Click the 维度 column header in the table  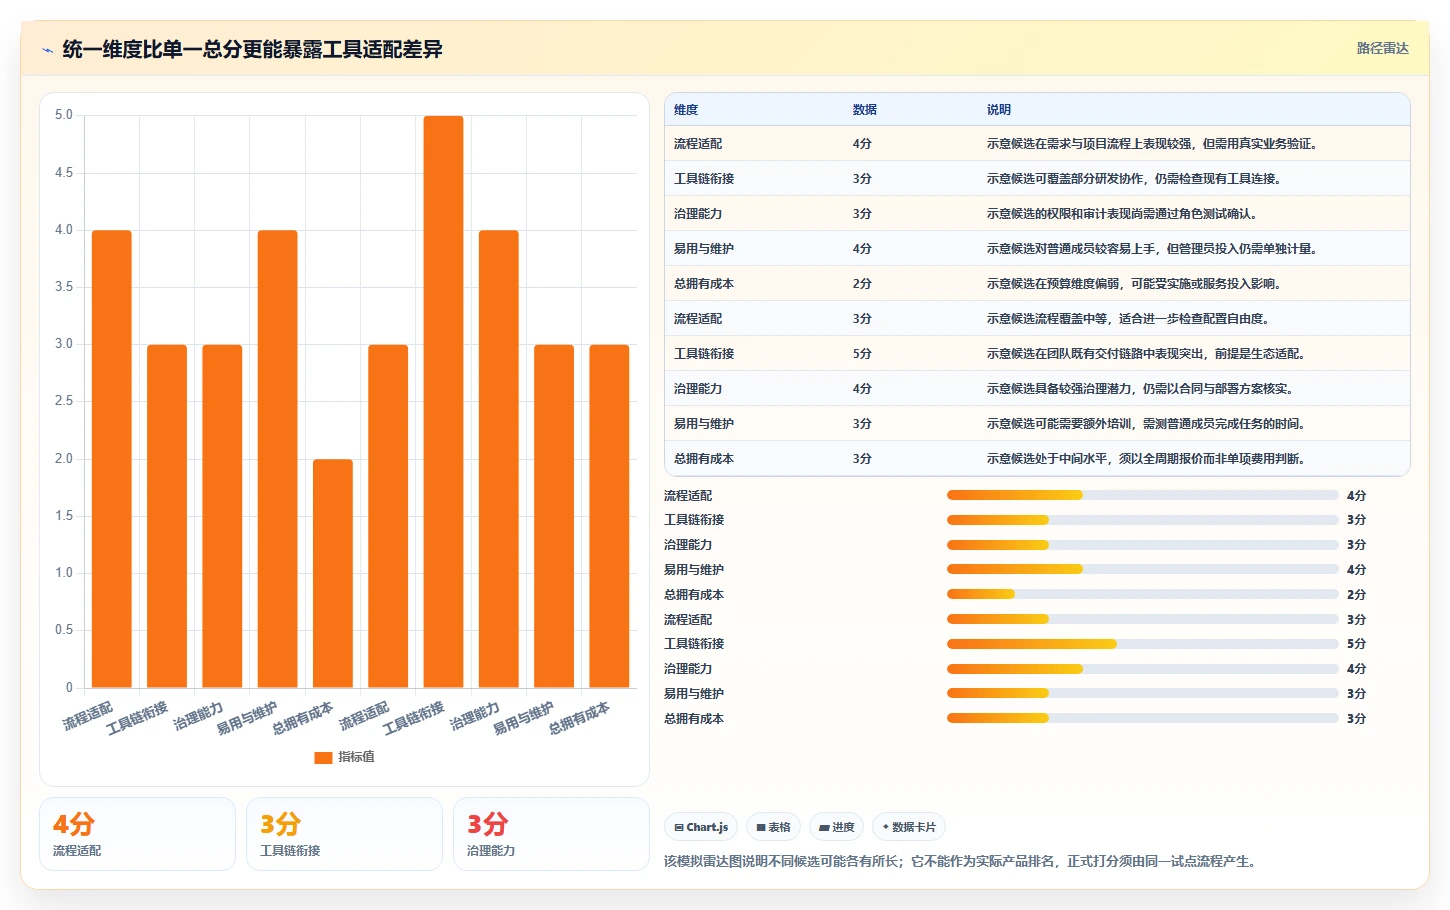686,110
